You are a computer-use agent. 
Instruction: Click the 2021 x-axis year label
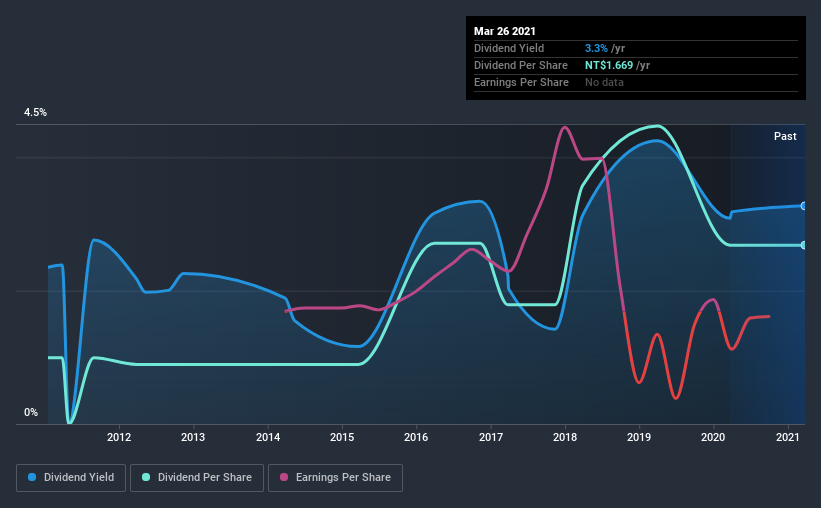[x=787, y=437]
